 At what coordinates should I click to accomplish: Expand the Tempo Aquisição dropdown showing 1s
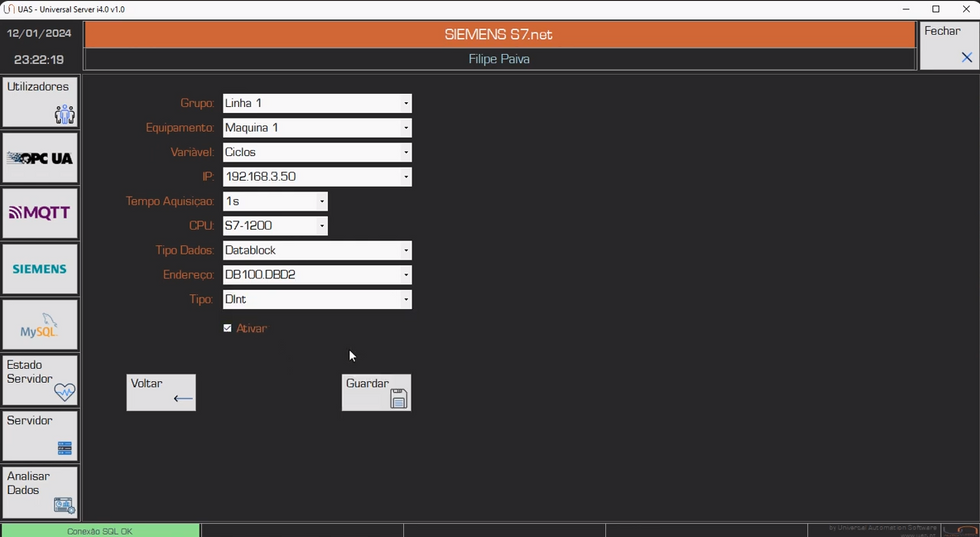click(322, 201)
